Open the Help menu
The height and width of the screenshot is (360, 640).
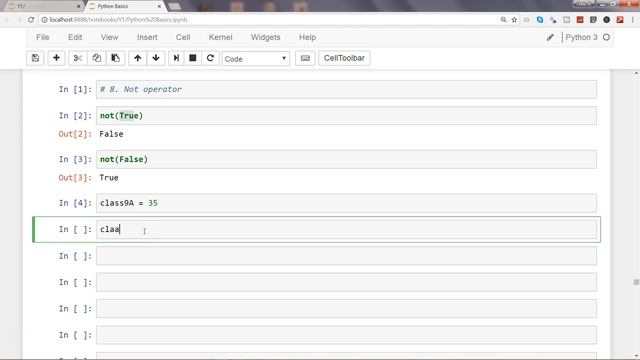(x=307, y=37)
